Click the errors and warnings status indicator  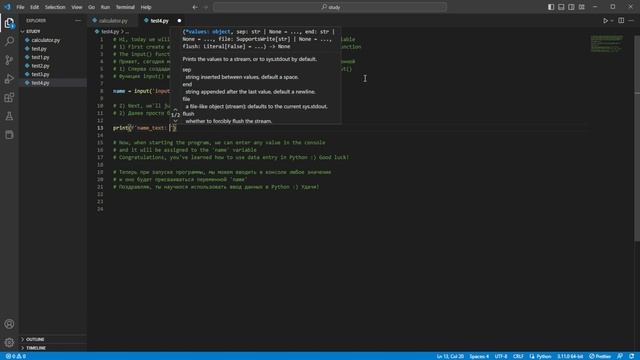(16, 356)
